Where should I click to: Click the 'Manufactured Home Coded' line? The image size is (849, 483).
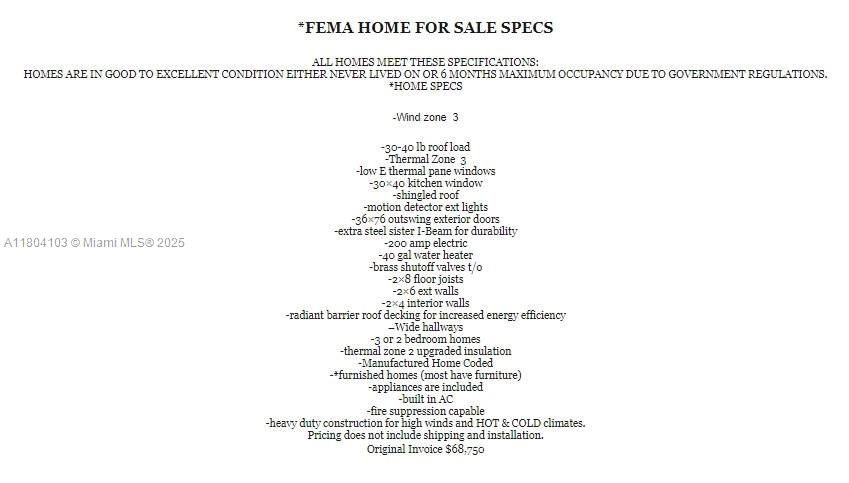(x=425, y=363)
